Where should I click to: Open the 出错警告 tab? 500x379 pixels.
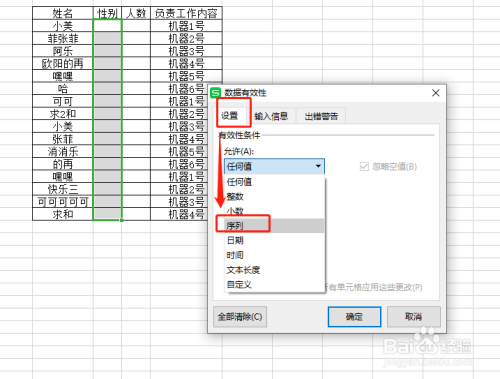click(x=321, y=116)
